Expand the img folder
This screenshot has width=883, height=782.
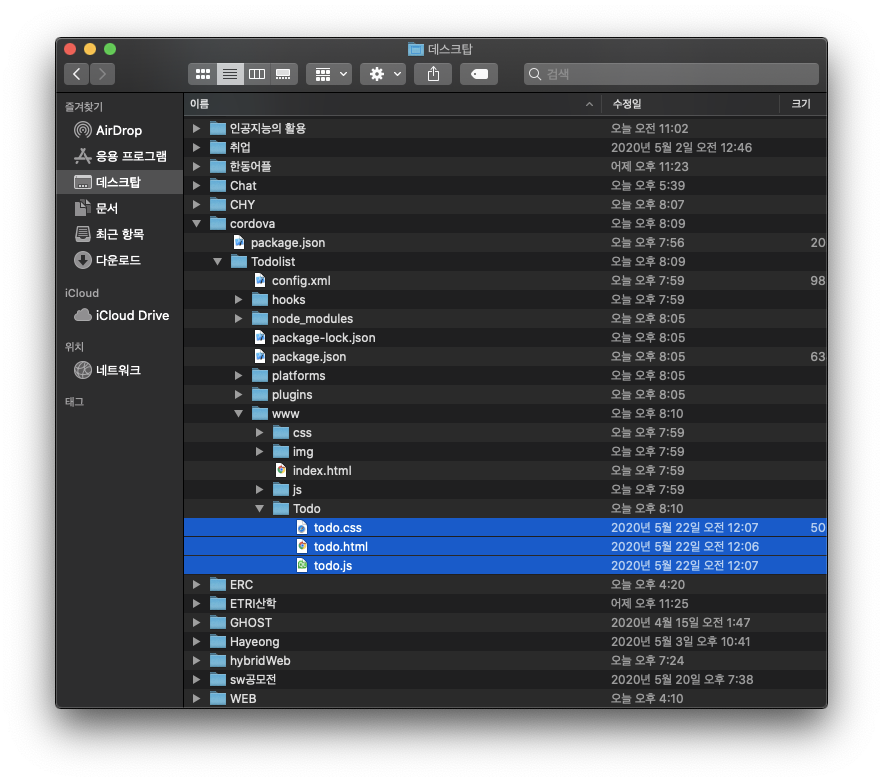[259, 452]
